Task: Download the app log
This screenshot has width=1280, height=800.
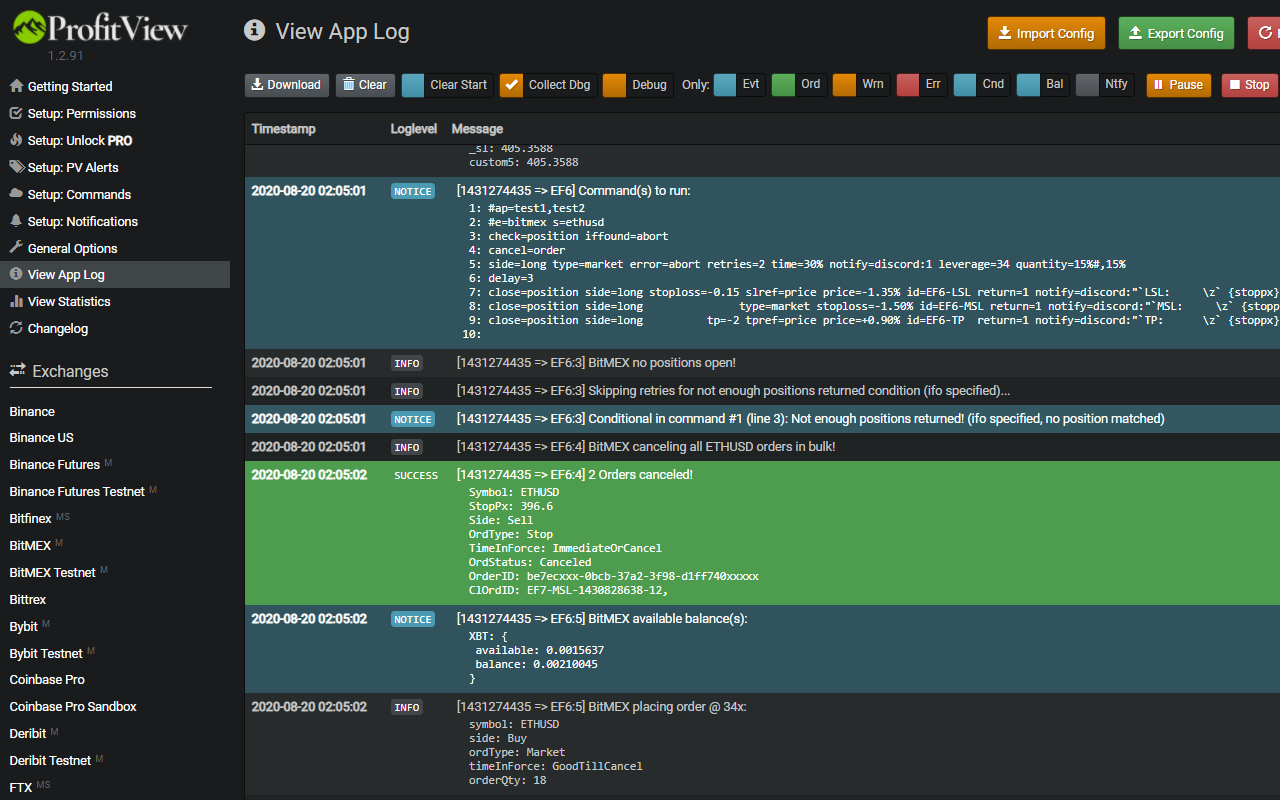Action: pyautogui.click(x=287, y=85)
